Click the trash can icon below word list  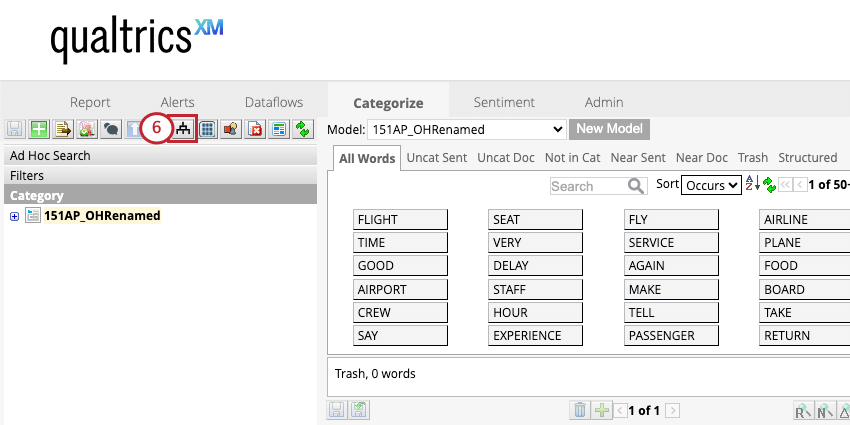579,410
